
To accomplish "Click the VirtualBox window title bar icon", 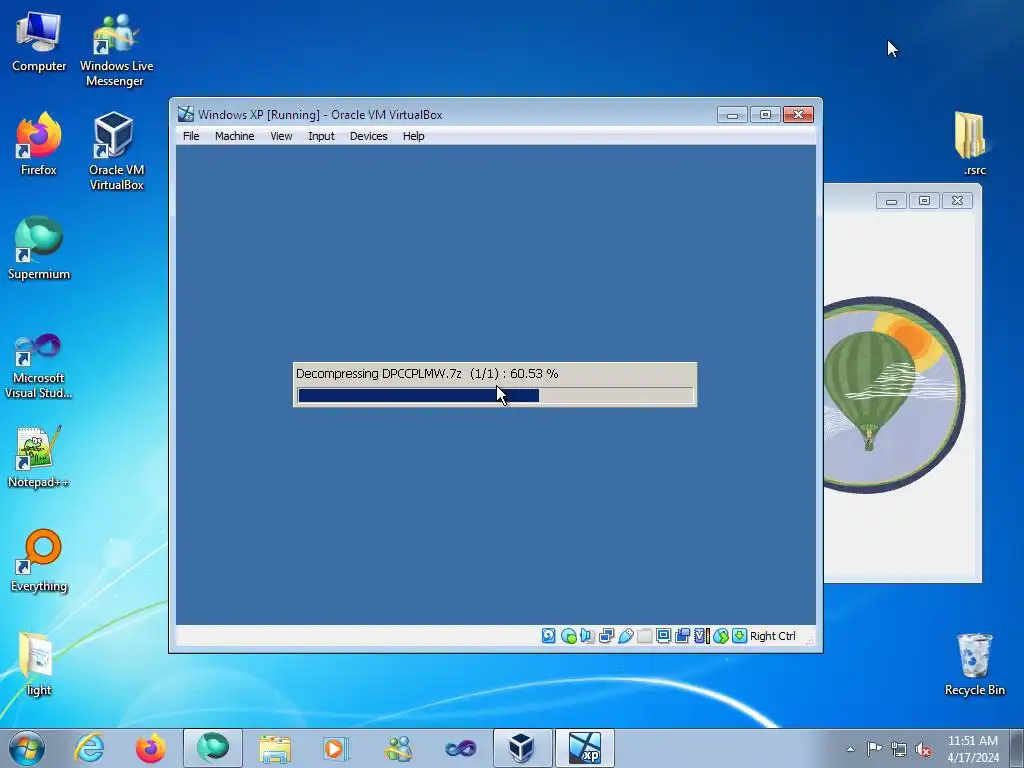I will [186, 114].
